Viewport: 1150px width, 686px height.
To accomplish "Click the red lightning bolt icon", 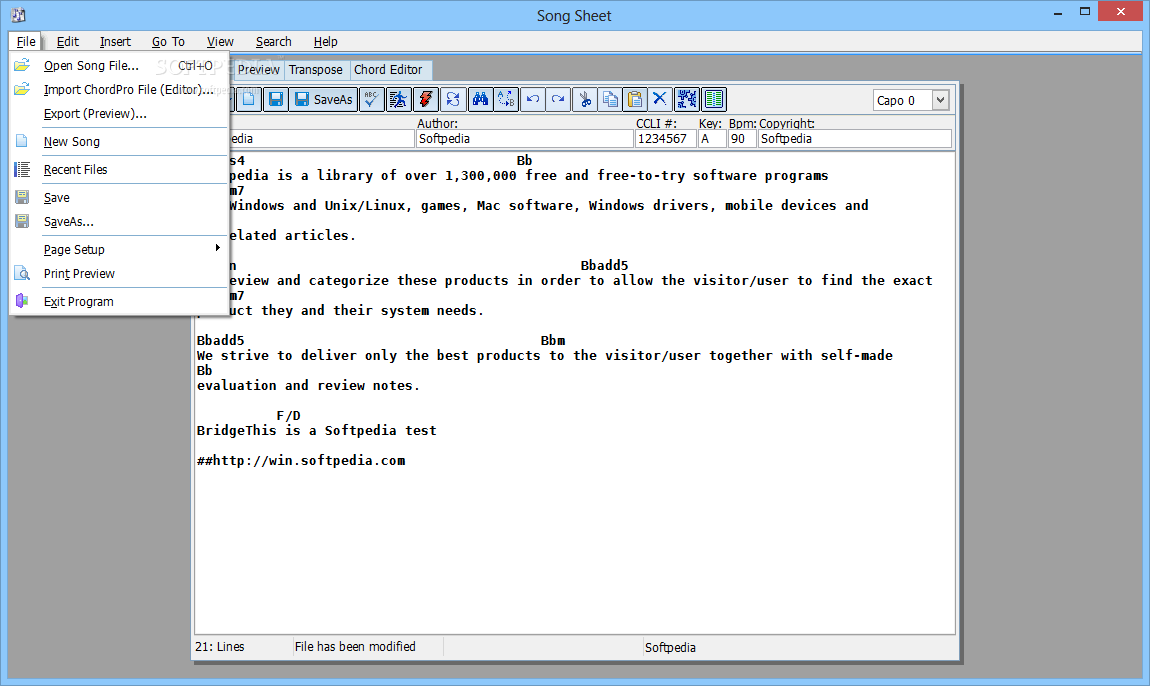I will pyautogui.click(x=425, y=99).
